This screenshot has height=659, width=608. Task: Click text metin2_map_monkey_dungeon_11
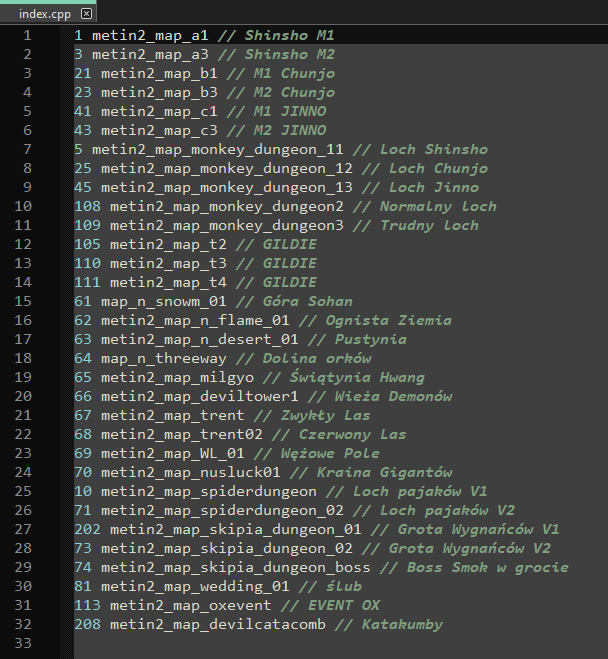(218, 150)
